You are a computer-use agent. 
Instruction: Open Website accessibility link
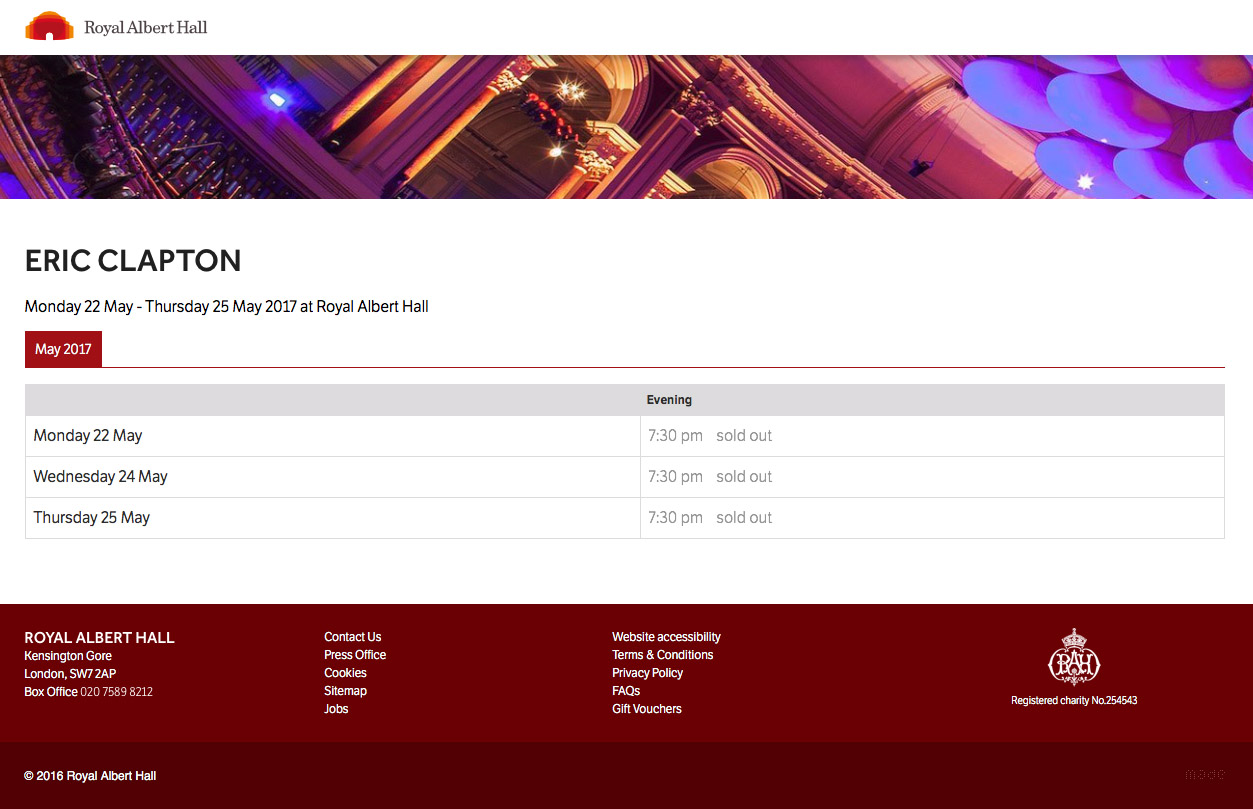[x=666, y=637]
